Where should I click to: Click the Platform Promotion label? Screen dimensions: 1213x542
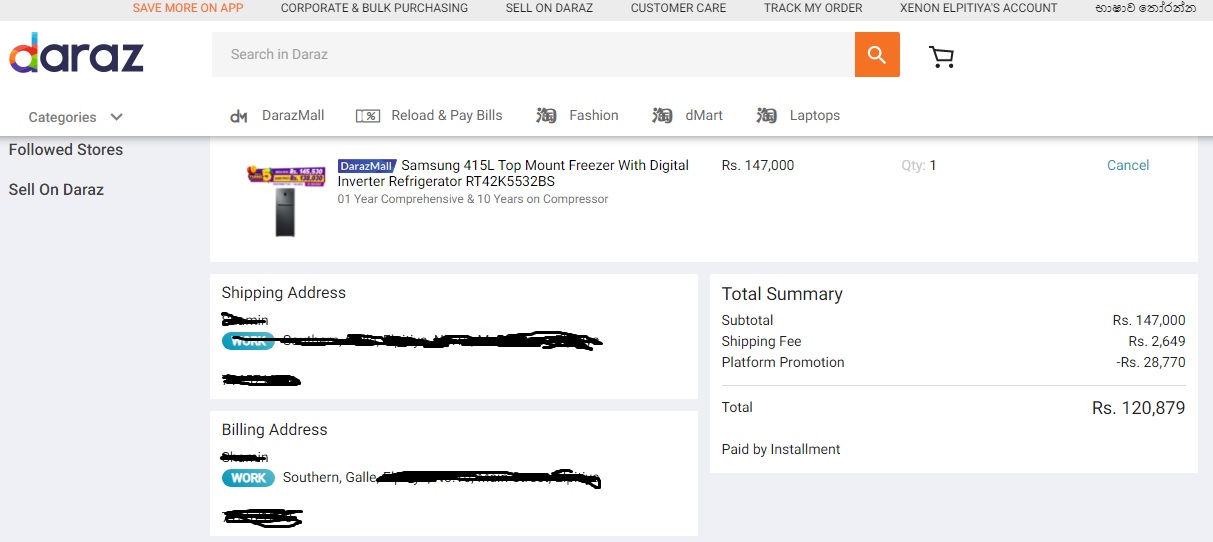783,363
